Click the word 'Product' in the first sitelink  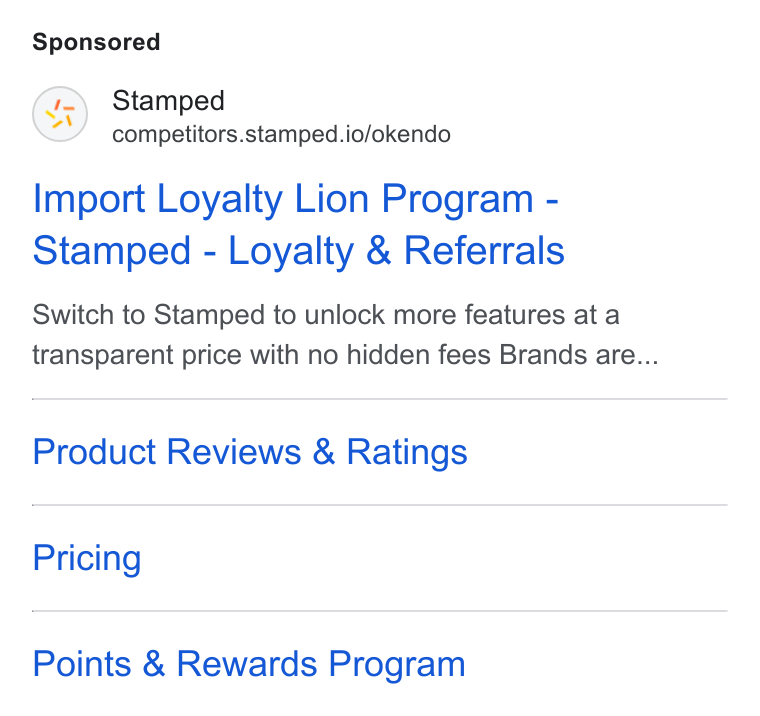pyautogui.click(x=94, y=452)
